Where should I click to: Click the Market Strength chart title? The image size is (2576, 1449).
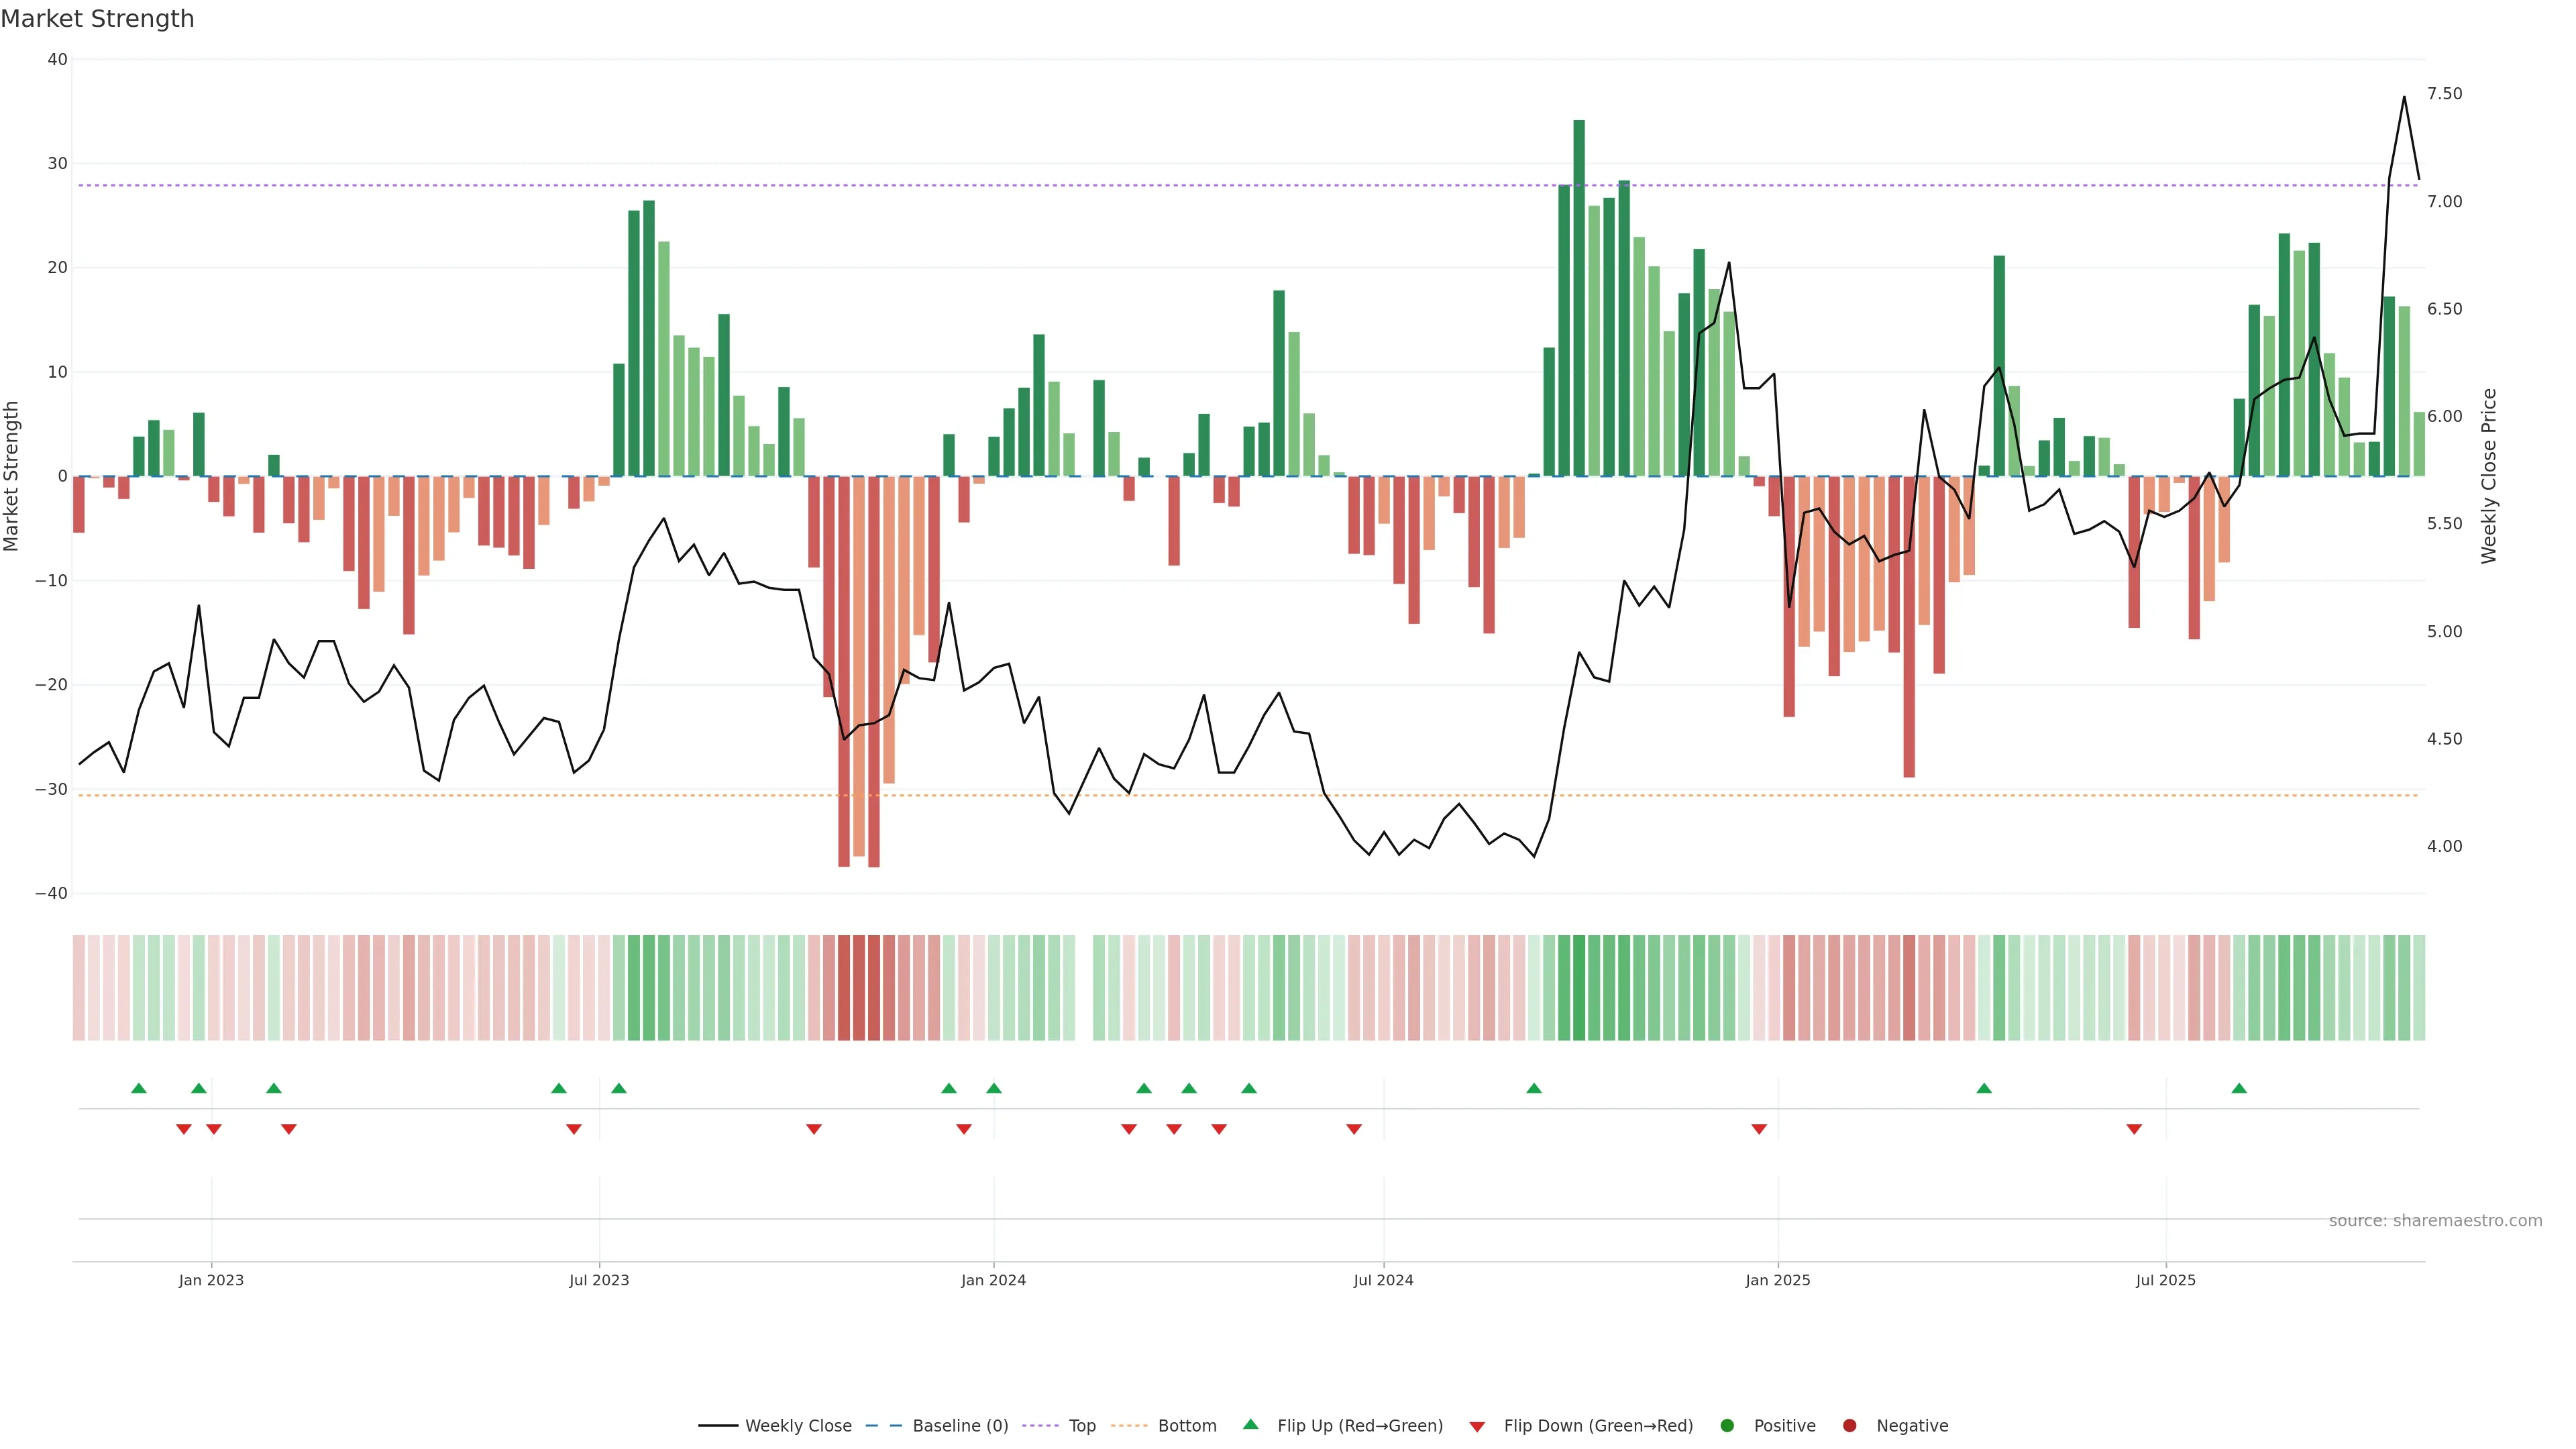coord(97,19)
